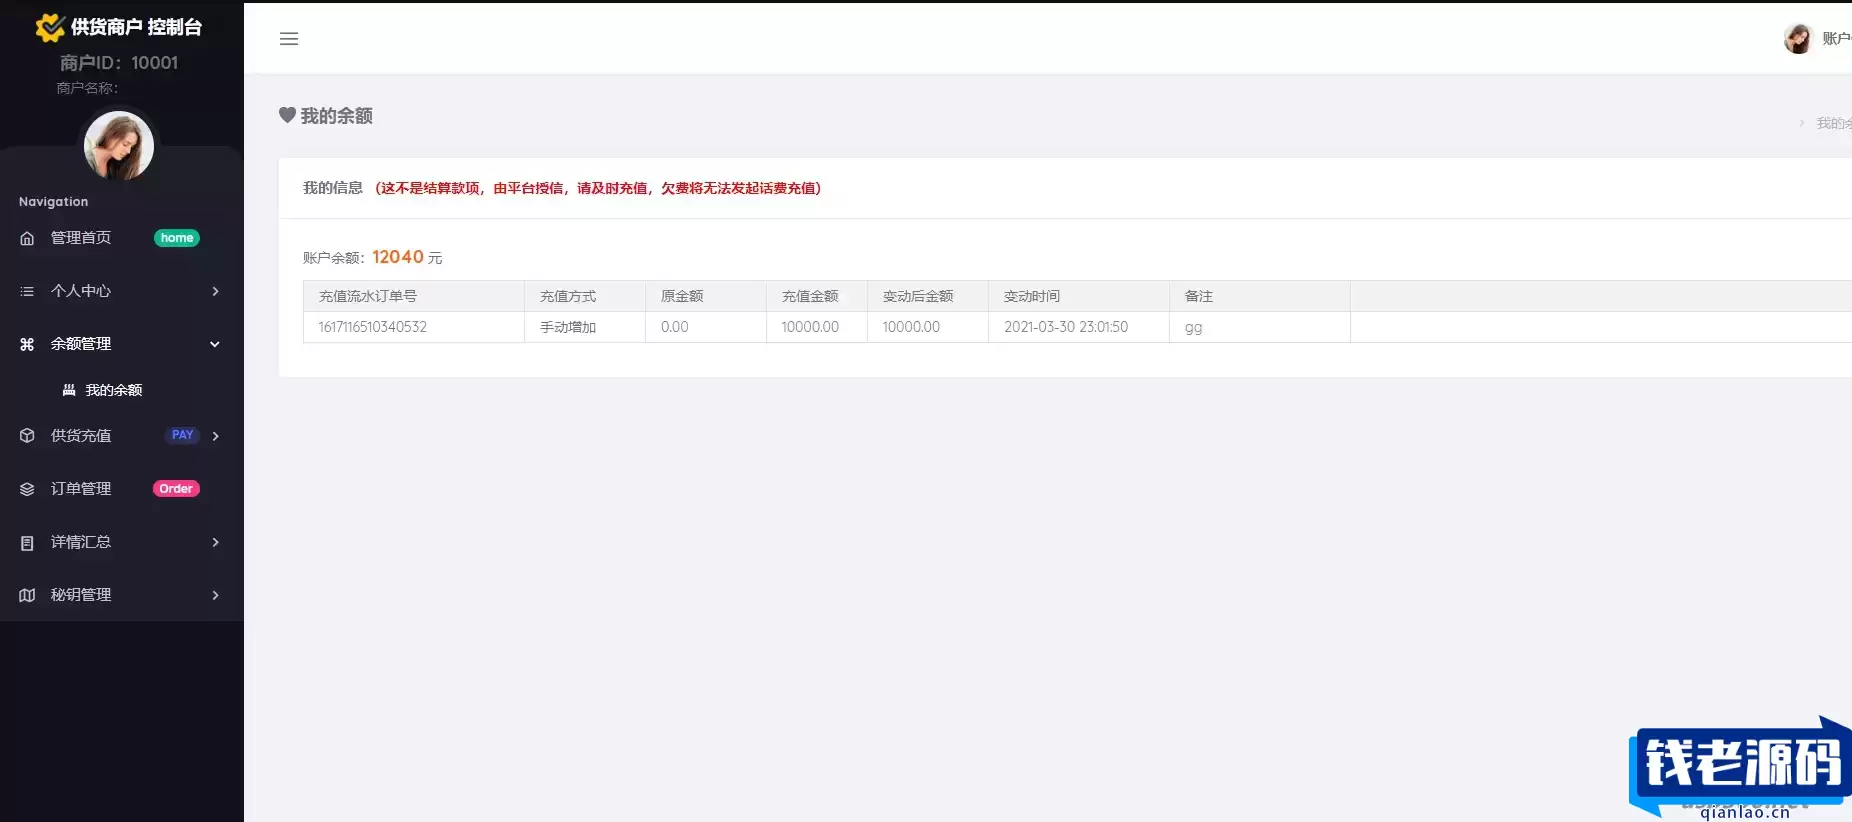Screen dimensions: 1852x822
Task: Click the 我的信息 section heading
Action: (x=333, y=188)
